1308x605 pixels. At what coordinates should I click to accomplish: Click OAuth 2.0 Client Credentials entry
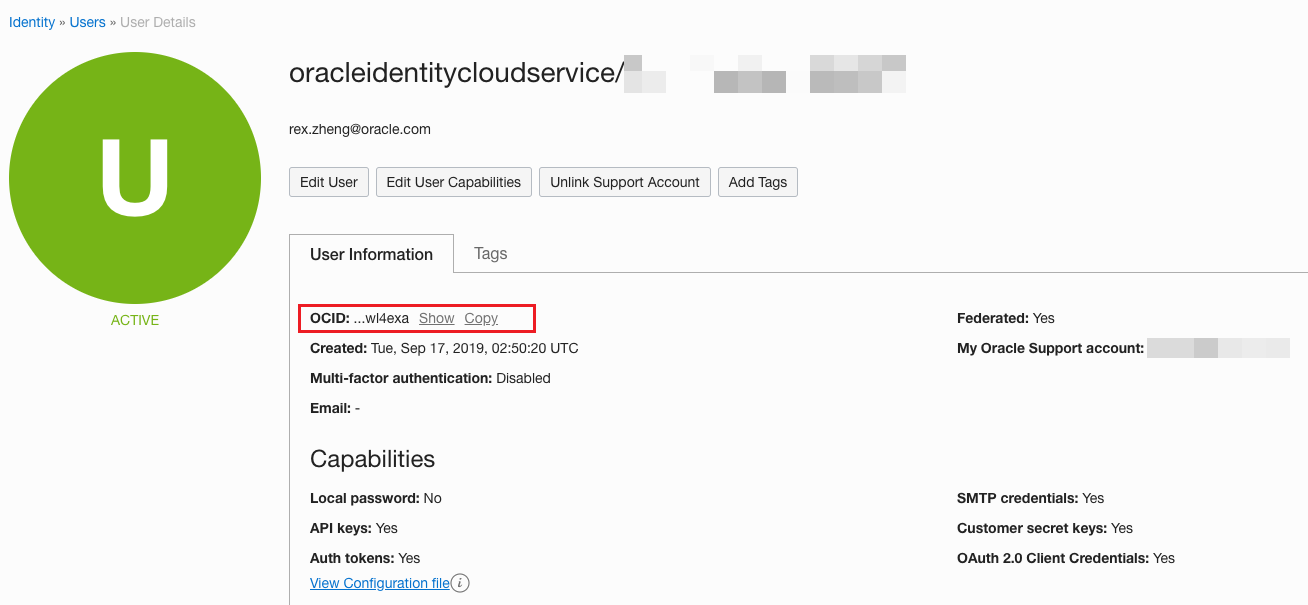(1066, 558)
